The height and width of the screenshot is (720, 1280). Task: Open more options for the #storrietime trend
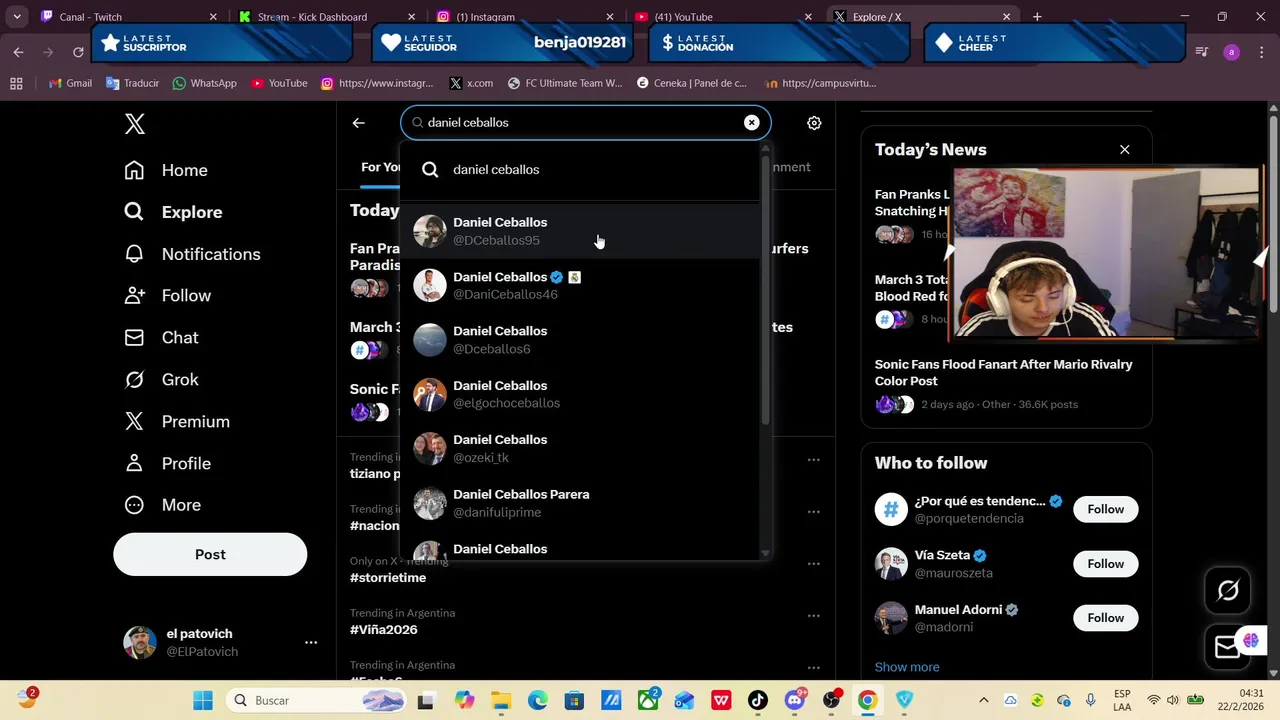(814, 563)
